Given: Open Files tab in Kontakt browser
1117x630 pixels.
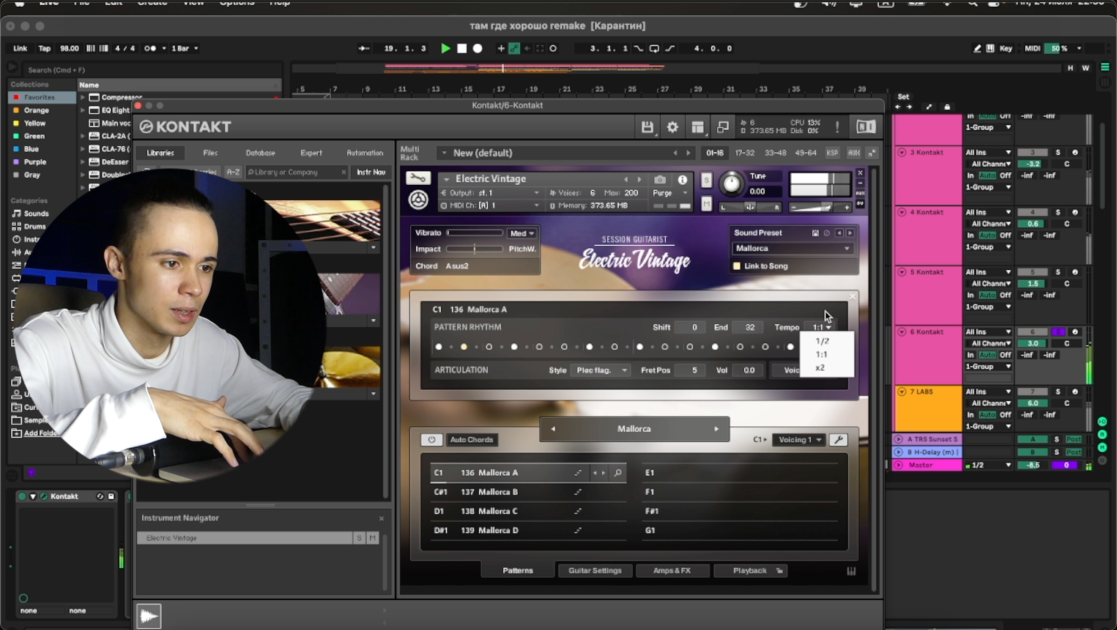Looking at the screenshot, I should tap(210, 153).
